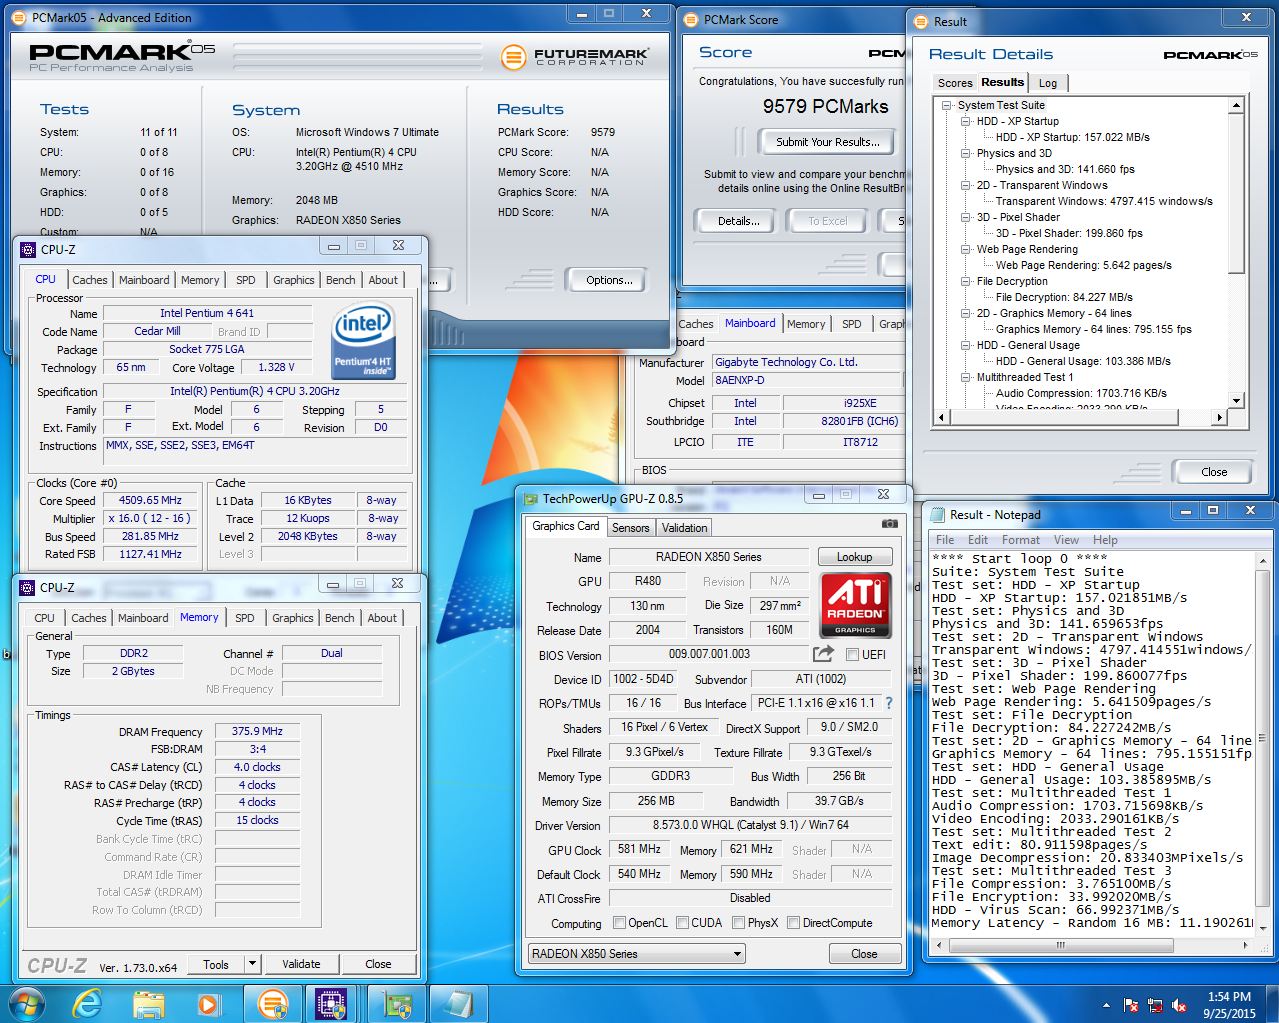Viewport: 1279px width, 1023px height.
Task: Select 'Graphics Memory - 64 lines: 795.155 fps' row
Action: click(x=1093, y=329)
